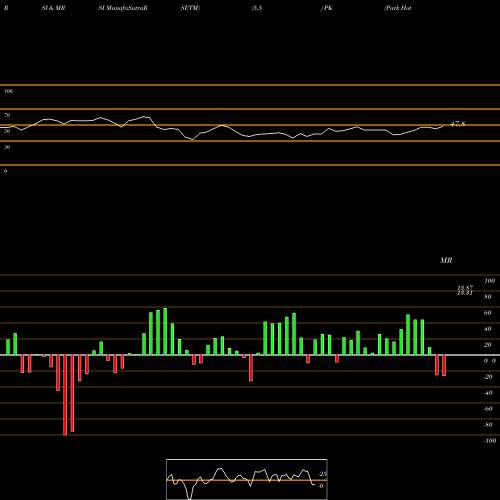Click the 100 label on the MR axis
Image resolution: width=500 pixels, height=500 pixels.
click(x=489, y=281)
